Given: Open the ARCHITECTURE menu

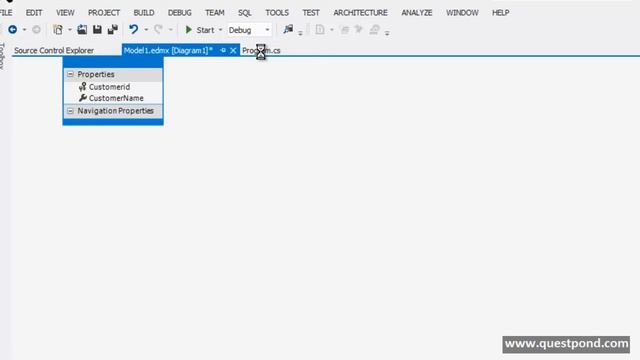Looking at the screenshot, I should pos(360,13).
